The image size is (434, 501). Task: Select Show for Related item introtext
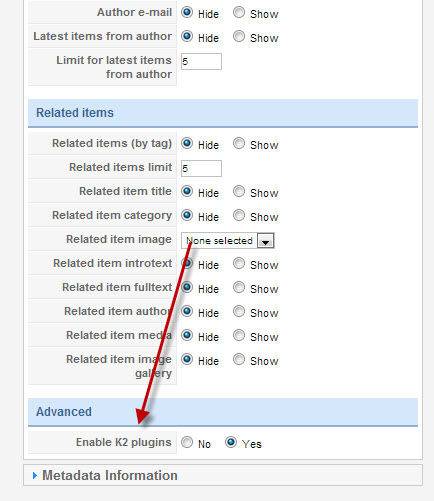[239, 263]
